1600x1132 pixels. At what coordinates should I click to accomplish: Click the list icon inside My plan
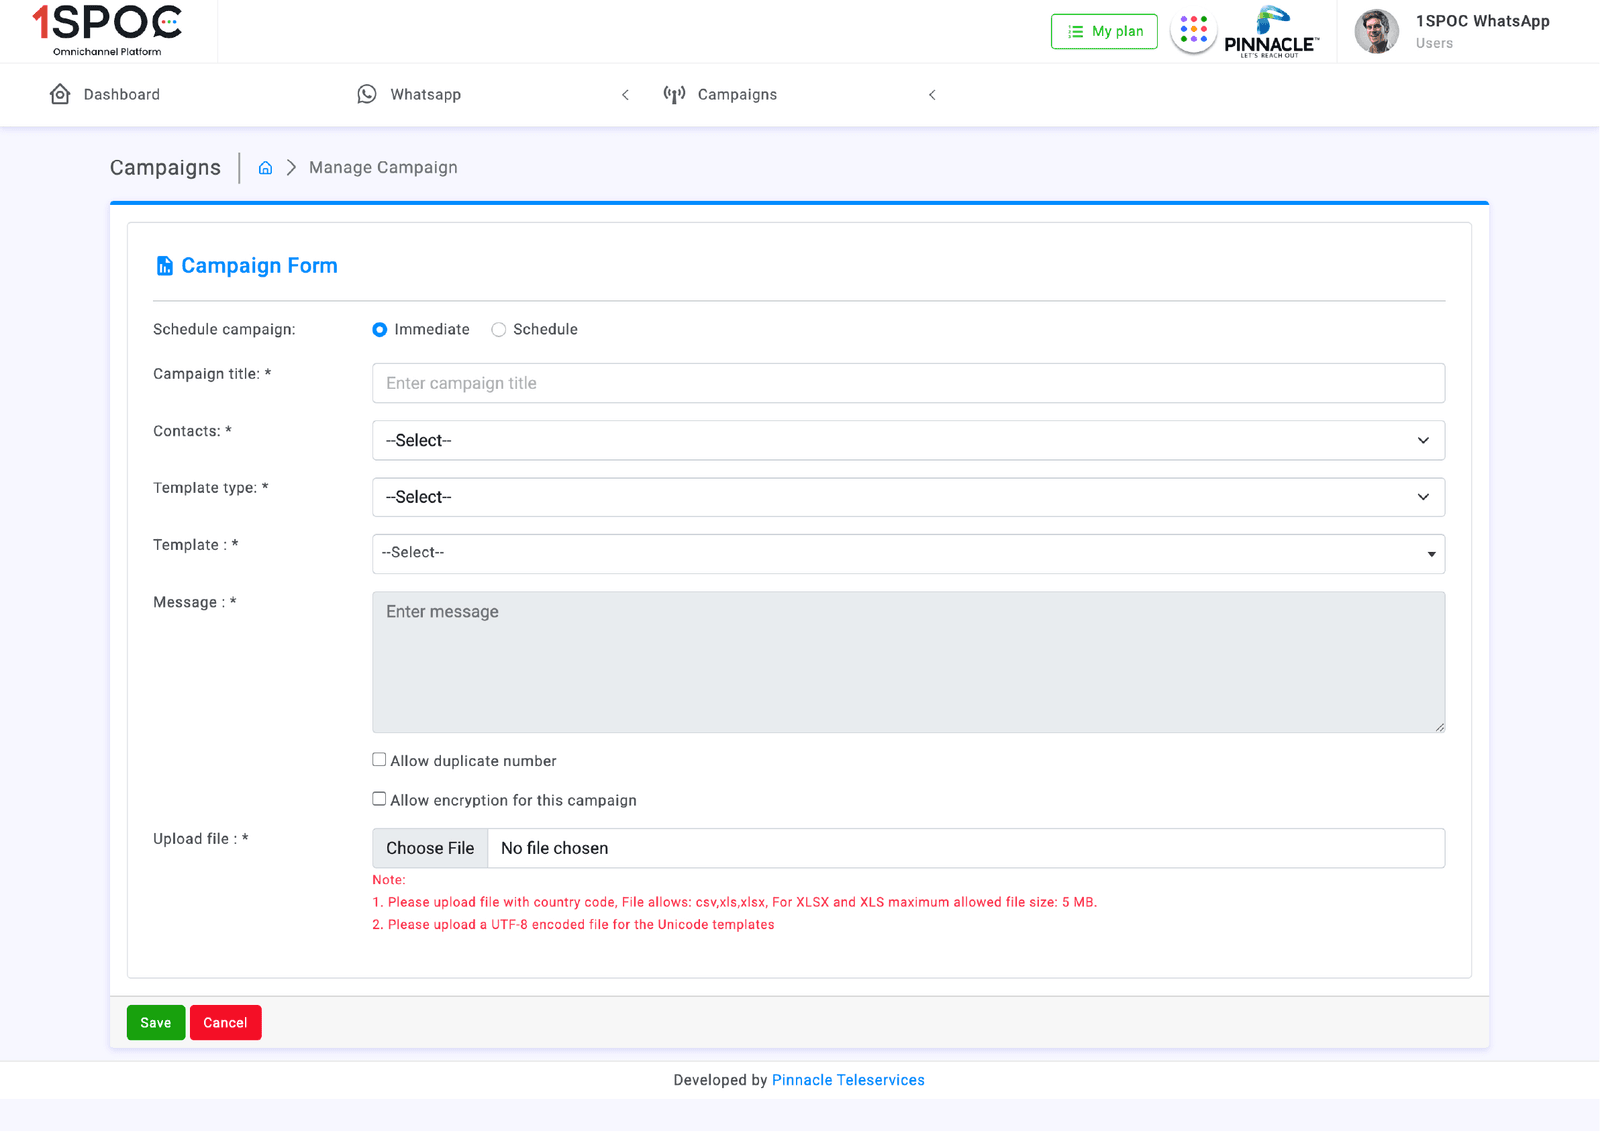click(1076, 32)
